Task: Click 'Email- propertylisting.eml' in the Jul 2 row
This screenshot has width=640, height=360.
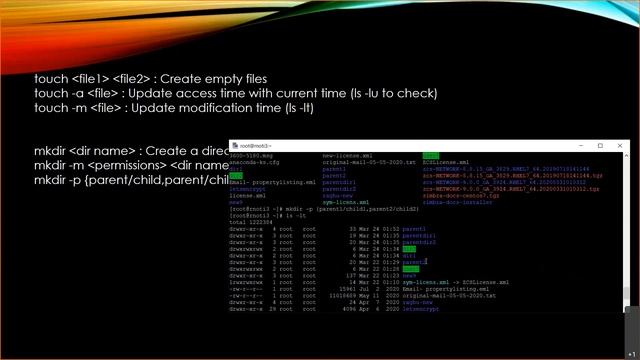Action: click(446, 289)
